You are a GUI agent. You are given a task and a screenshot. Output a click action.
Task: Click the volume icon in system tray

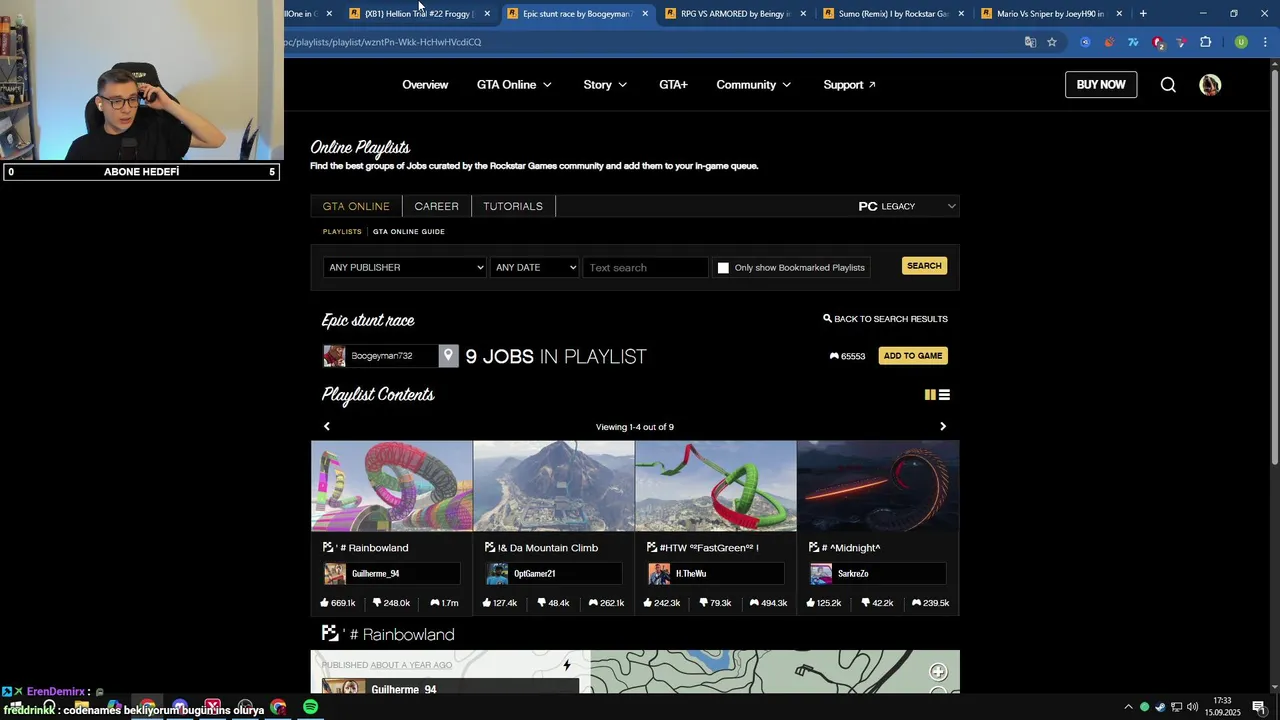point(1192,707)
